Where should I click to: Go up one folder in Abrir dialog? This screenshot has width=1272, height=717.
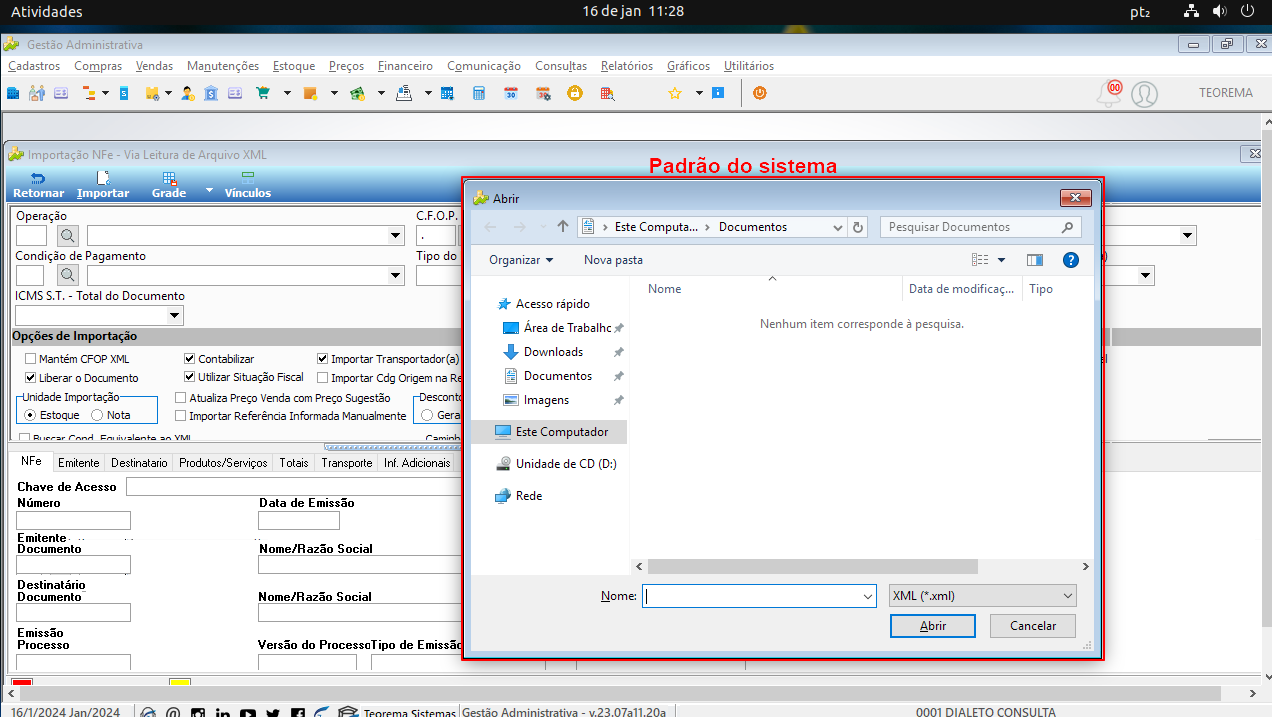[563, 227]
